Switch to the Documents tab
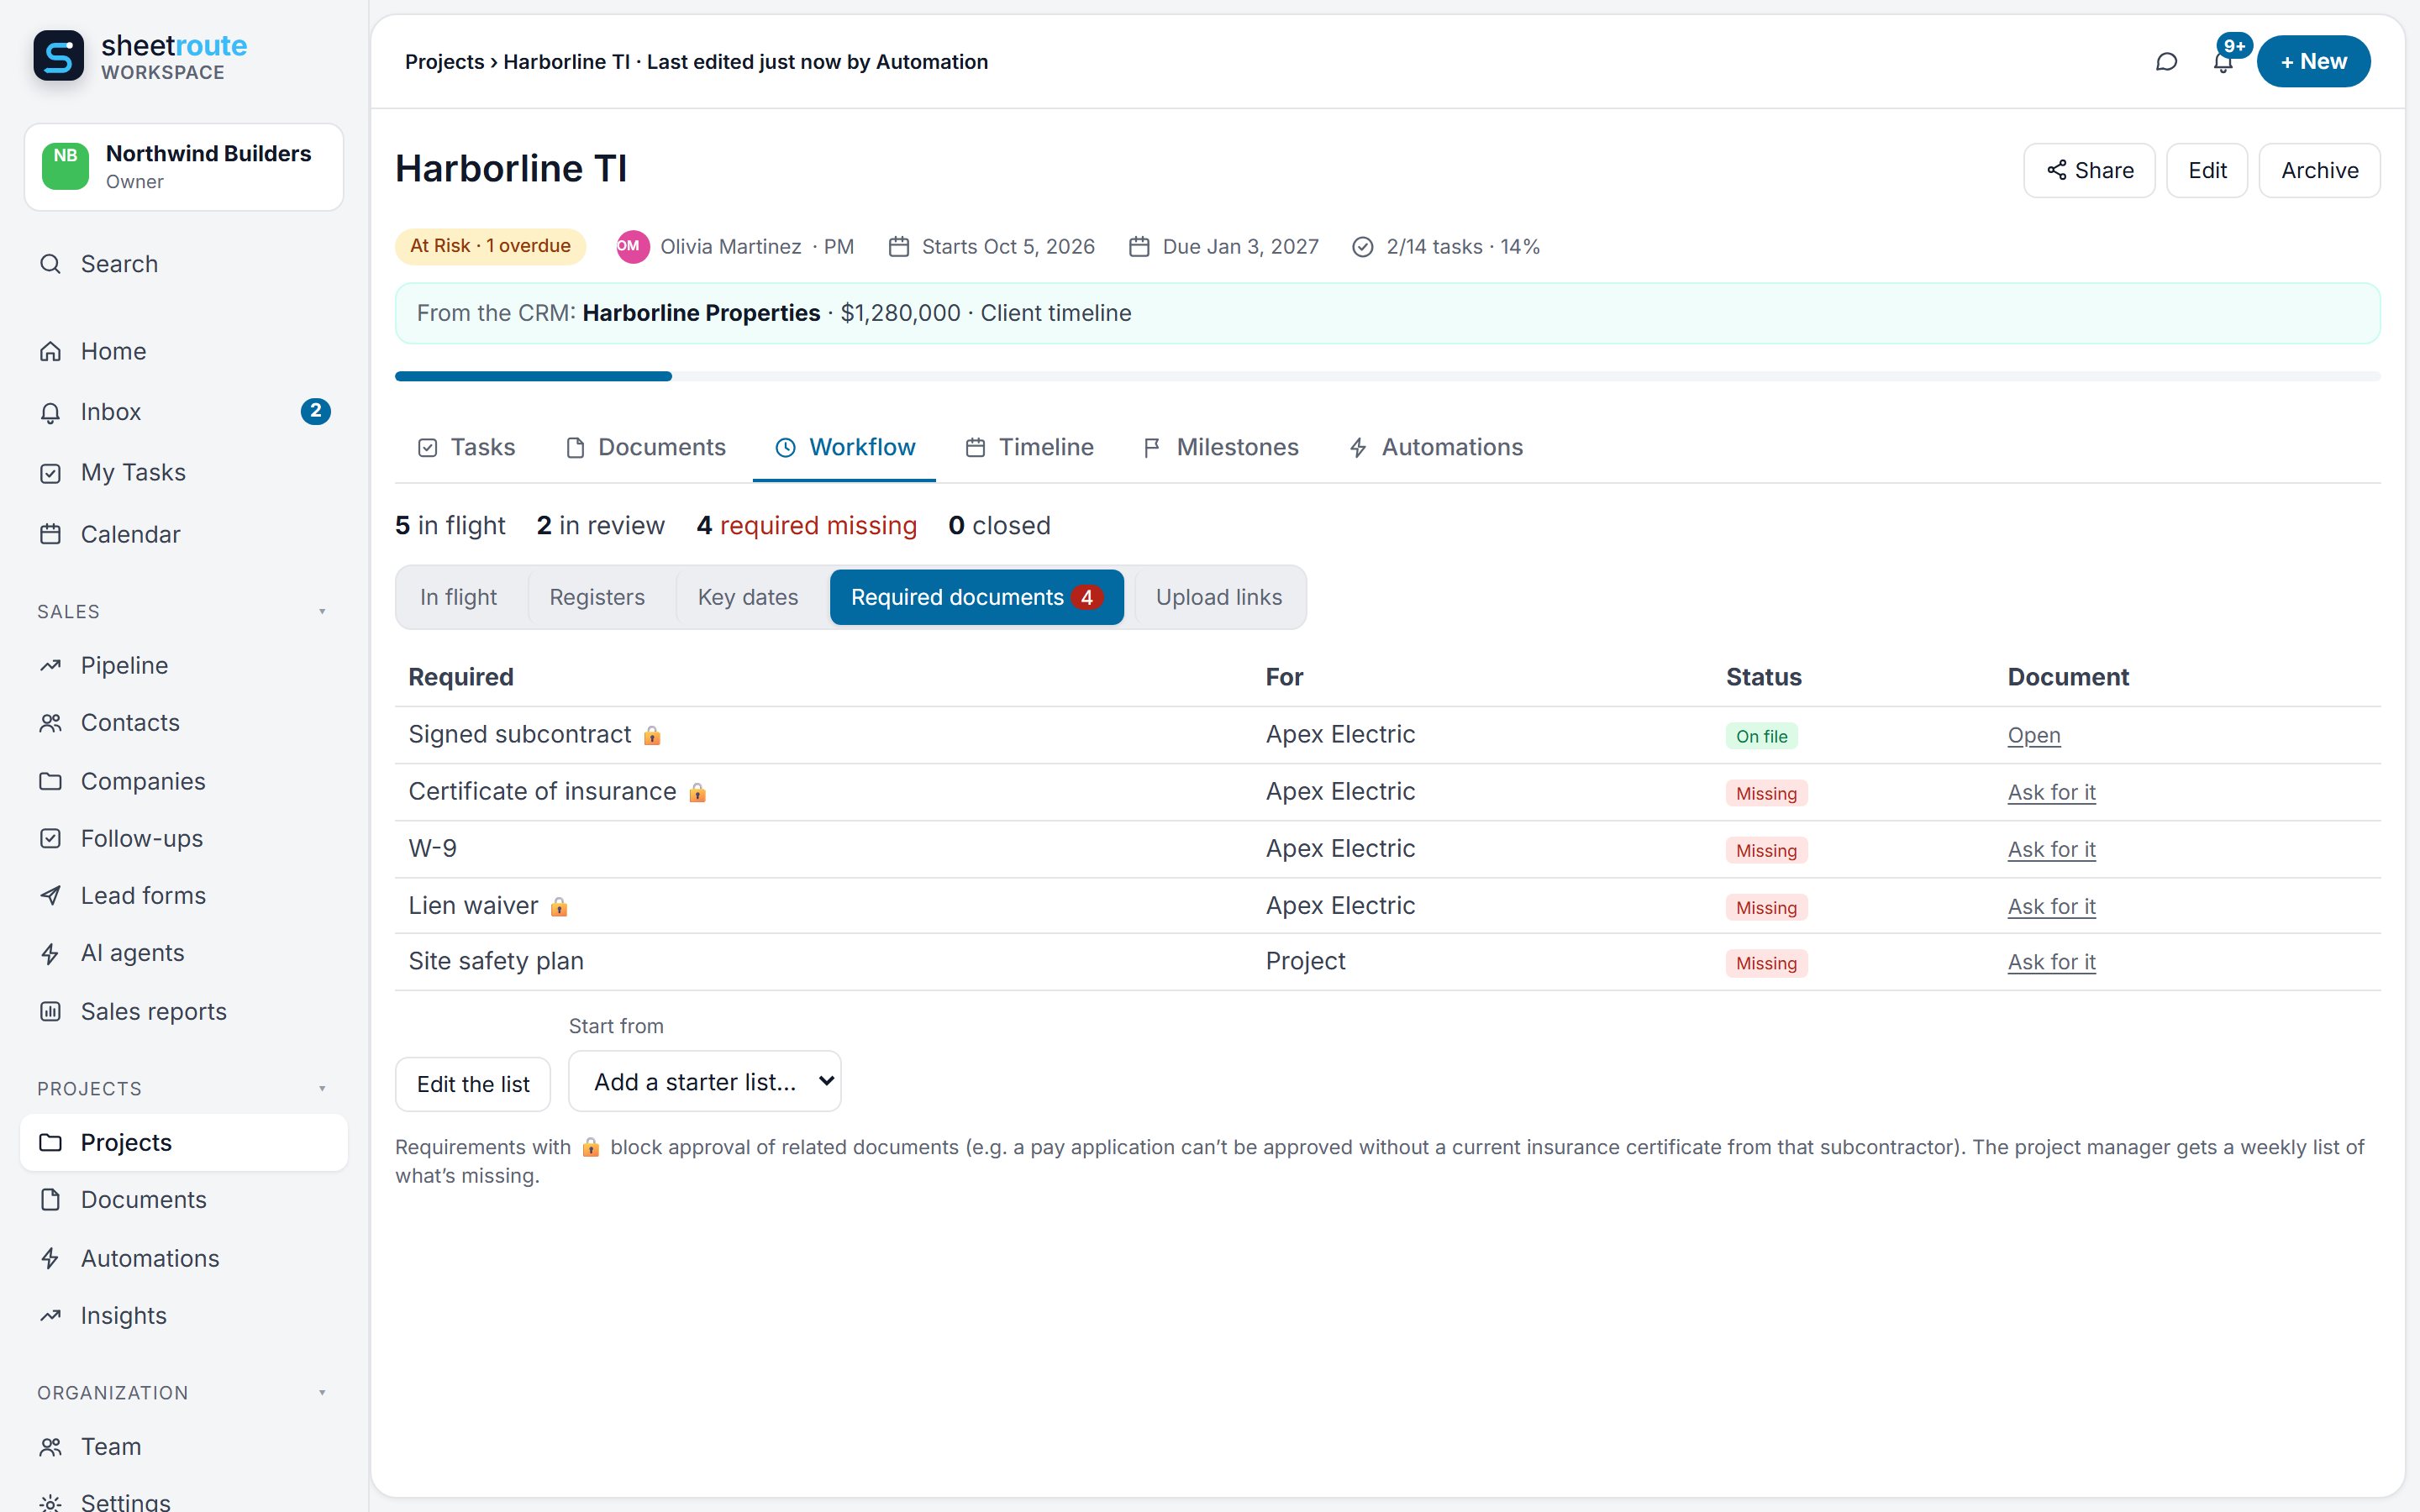 (646, 447)
